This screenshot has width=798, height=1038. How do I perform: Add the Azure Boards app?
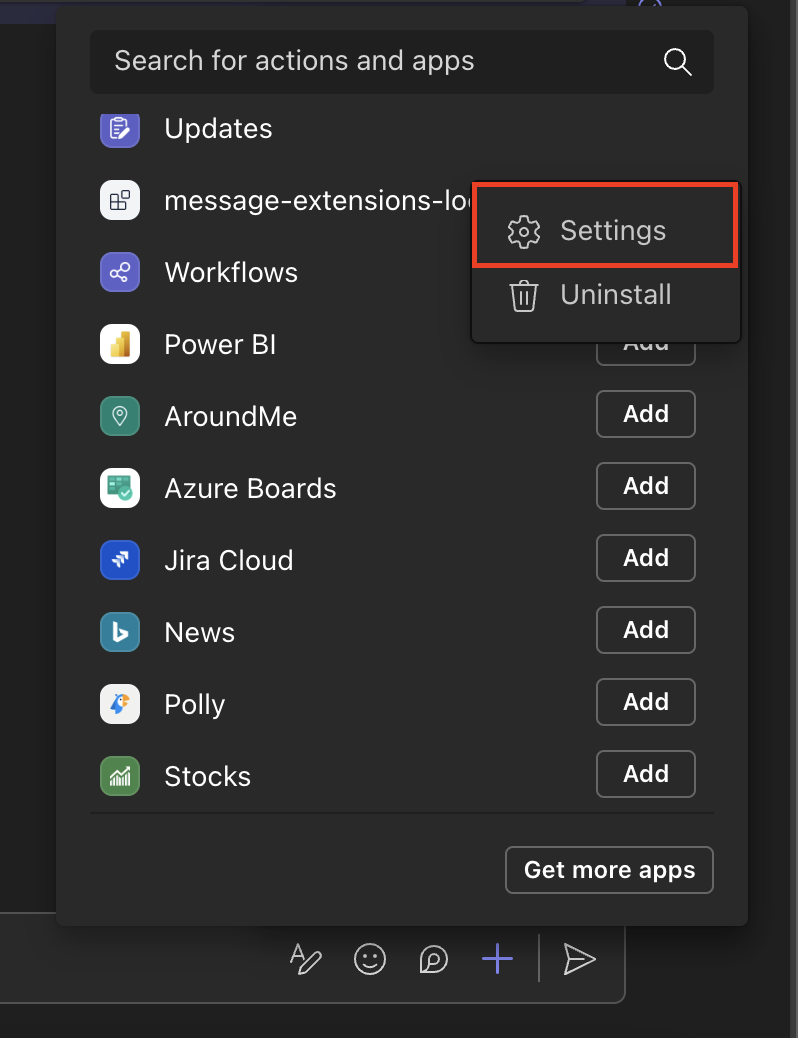(x=645, y=486)
